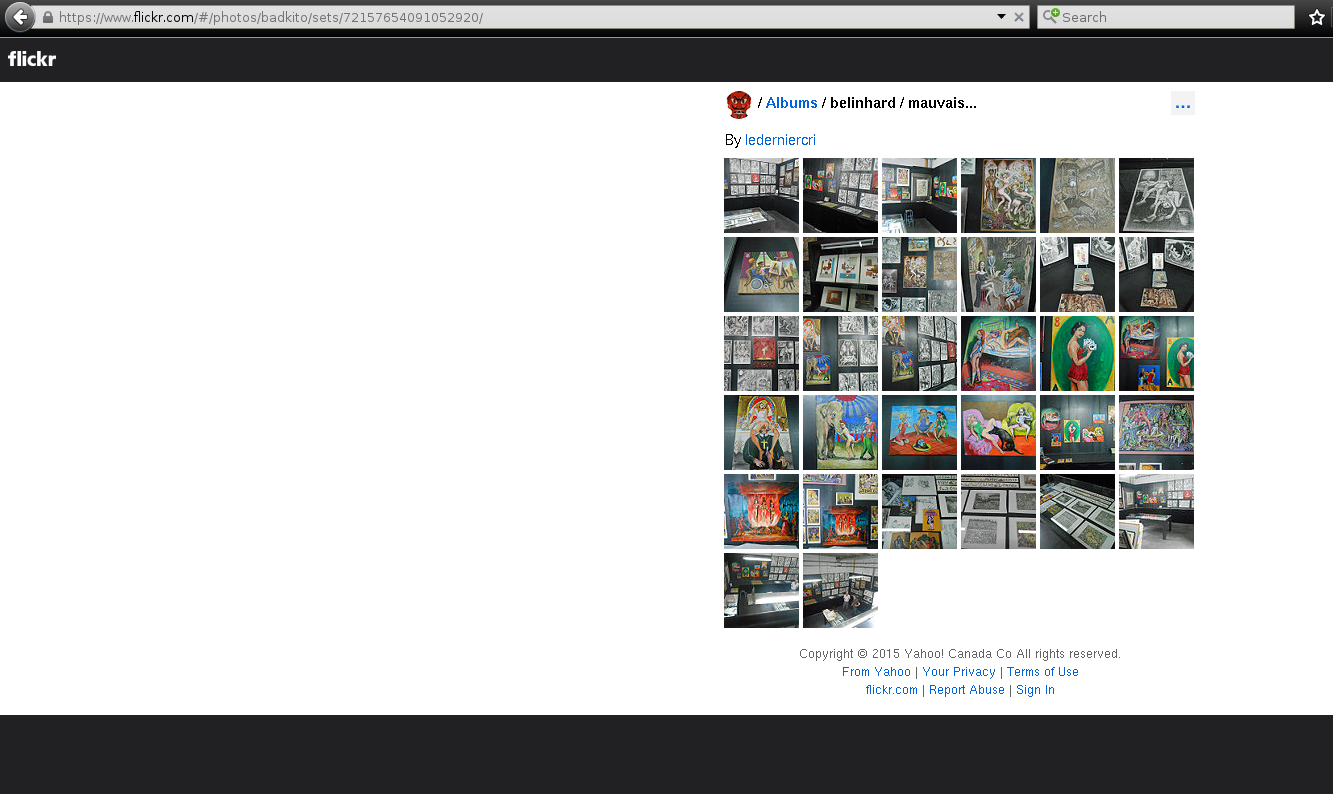Open thumbnail of colorful nude figures tall painting
Image resolution: width=1333 pixels, height=794 pixels.
[x=998, y=195]
